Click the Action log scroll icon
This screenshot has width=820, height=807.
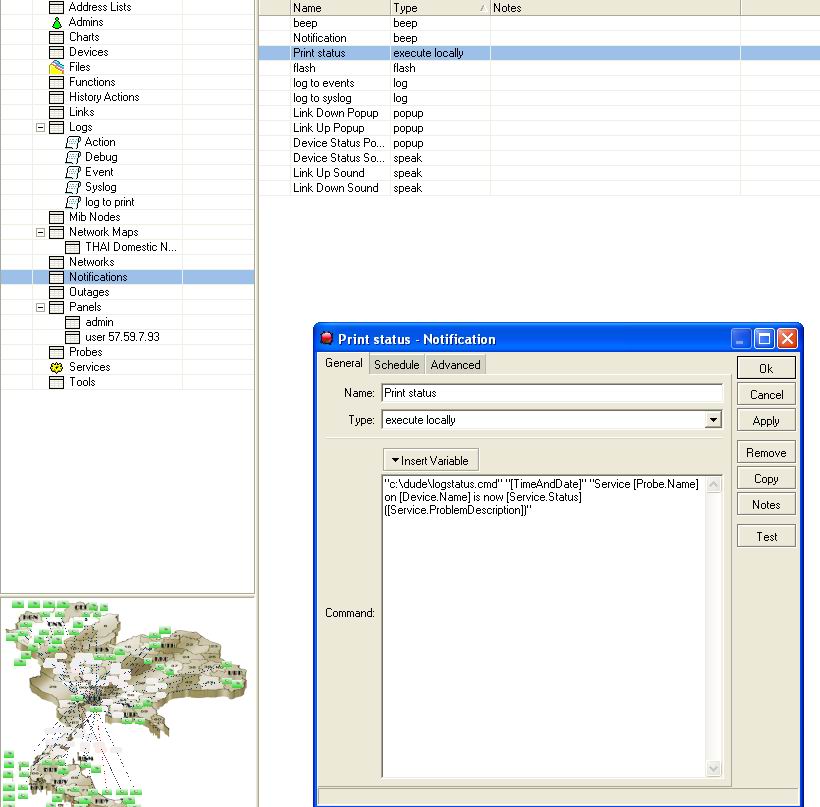click(x=73, y=142)
